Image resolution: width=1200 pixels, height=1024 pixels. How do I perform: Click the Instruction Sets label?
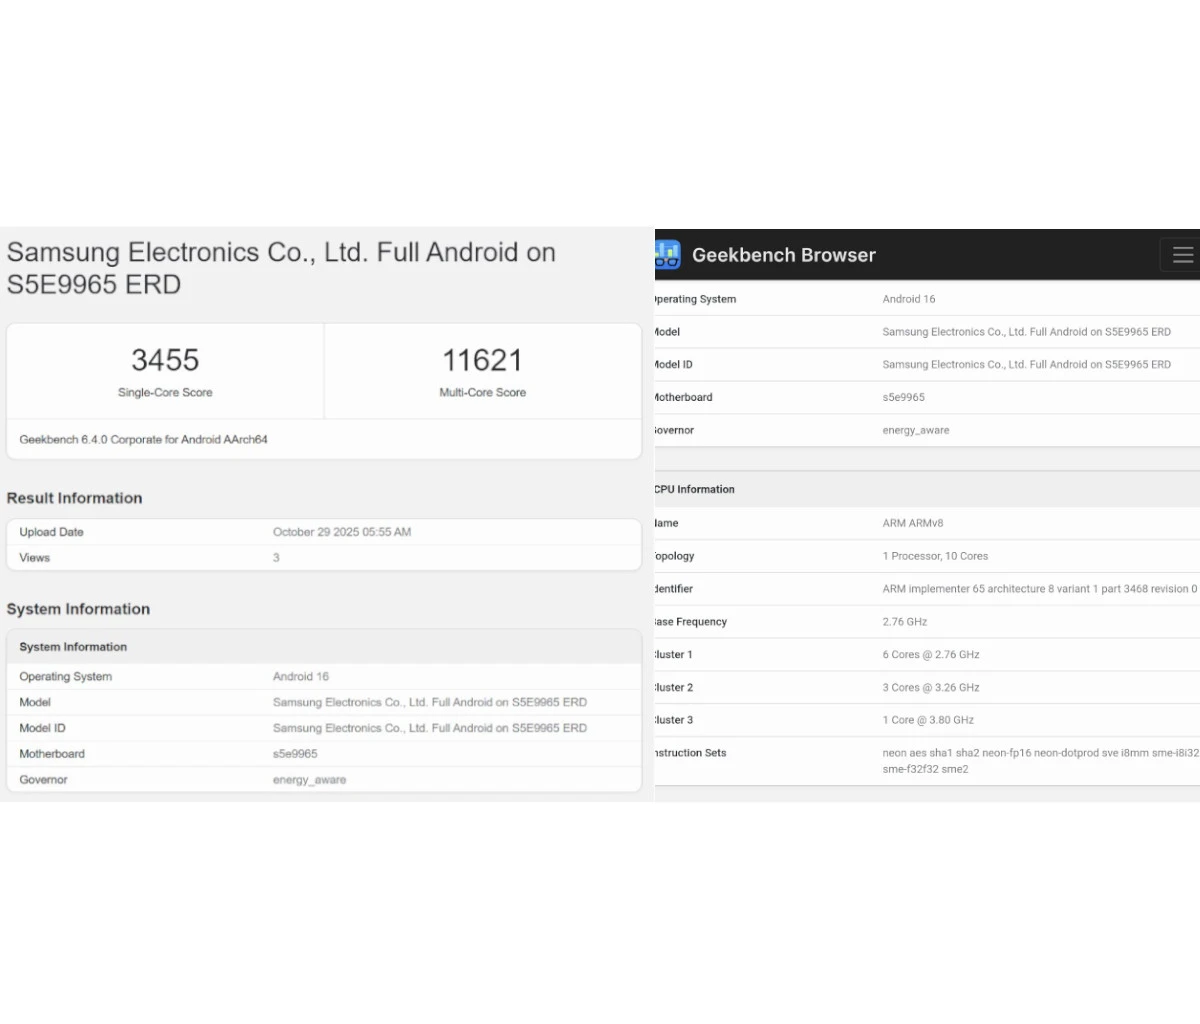[x=691, y=753]
